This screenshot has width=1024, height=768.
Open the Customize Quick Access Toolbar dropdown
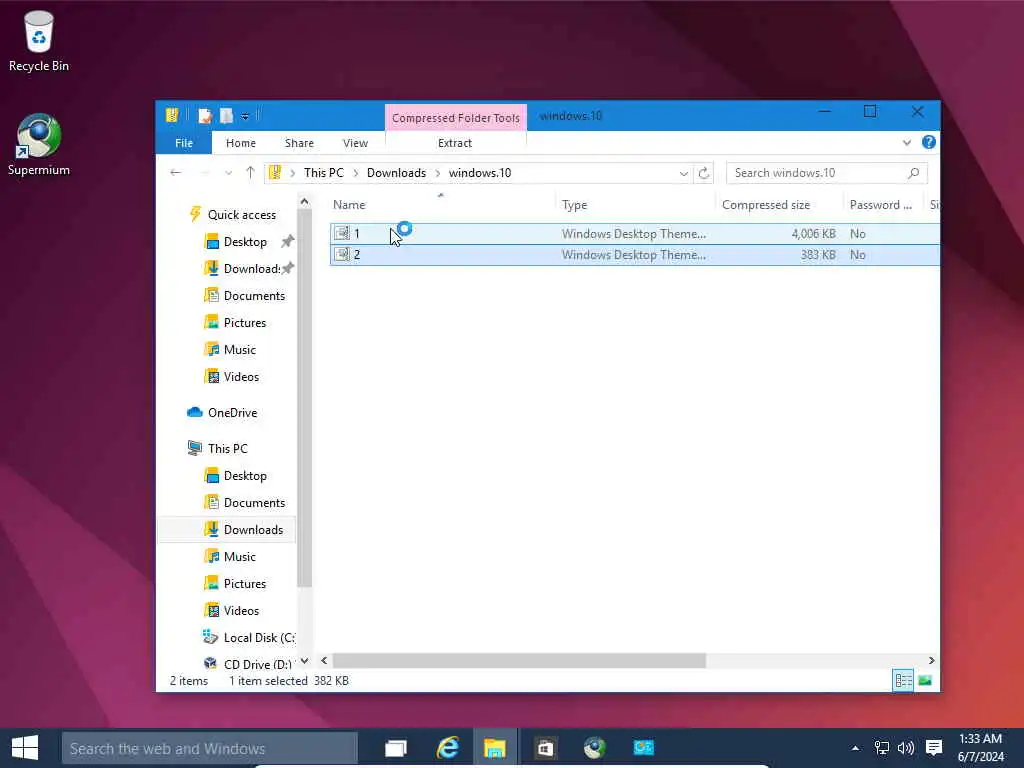pyautogui.click(x=245, y=116)
